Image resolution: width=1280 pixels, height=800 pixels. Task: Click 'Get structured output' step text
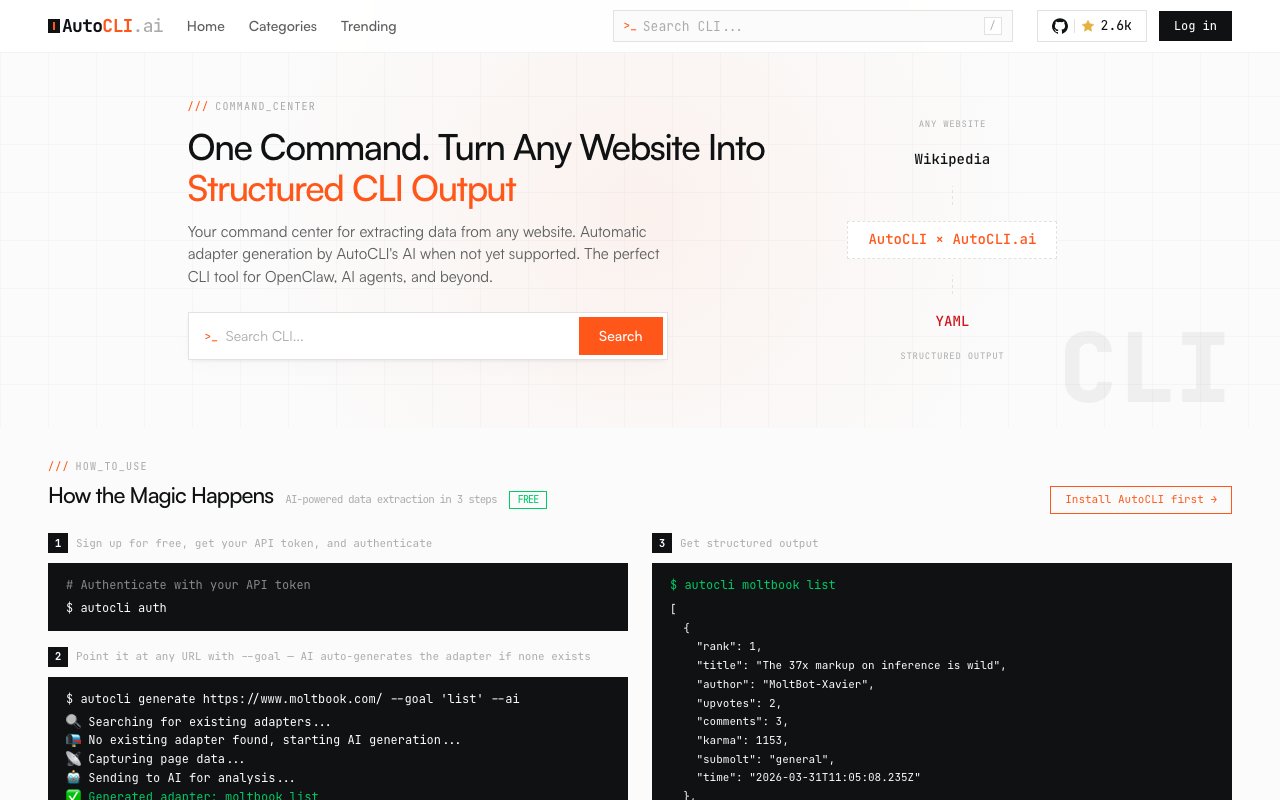749,543
